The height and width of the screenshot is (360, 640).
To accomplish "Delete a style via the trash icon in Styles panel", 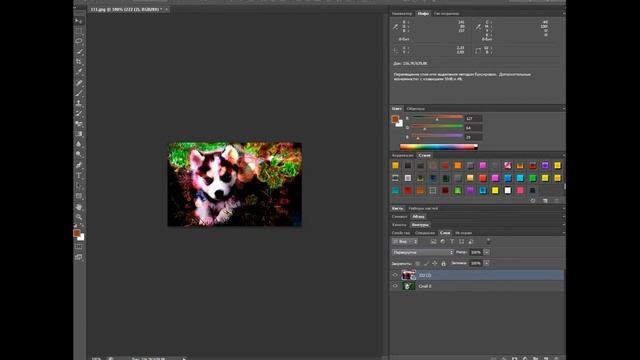I will tap(556, 201).
